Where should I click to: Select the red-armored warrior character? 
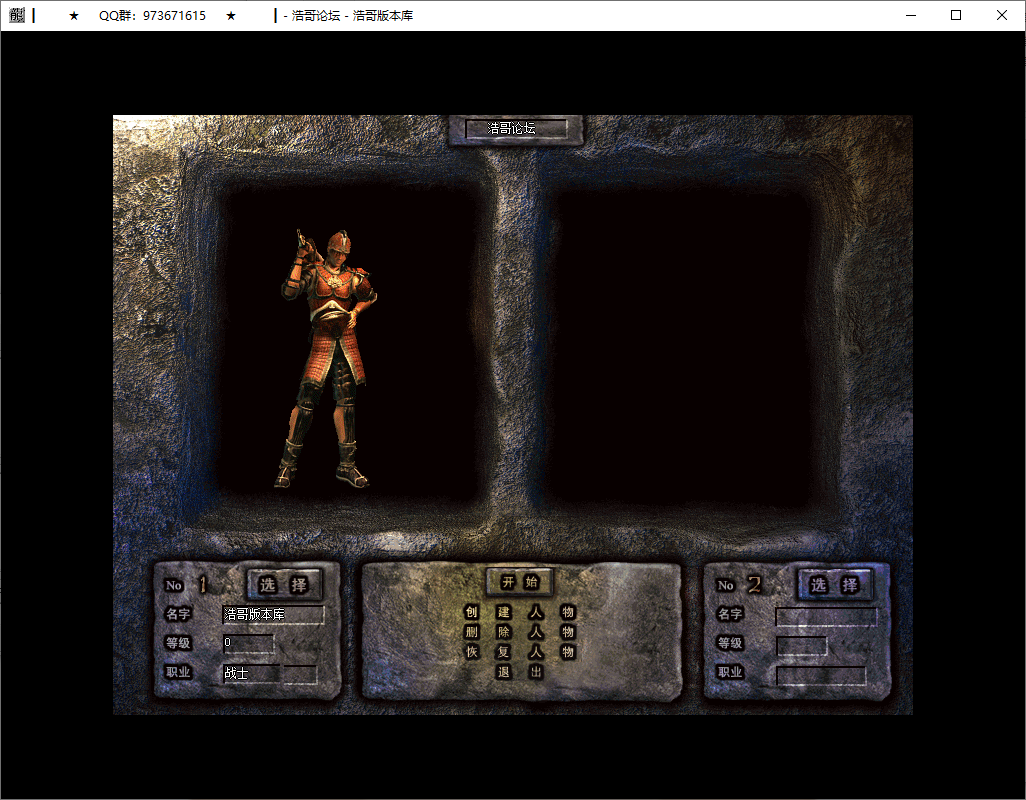click(x=329, y=360)
